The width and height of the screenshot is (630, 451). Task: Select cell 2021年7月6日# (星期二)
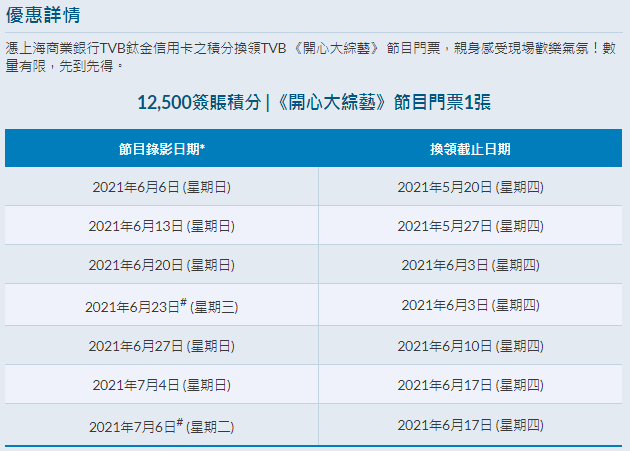162,426
